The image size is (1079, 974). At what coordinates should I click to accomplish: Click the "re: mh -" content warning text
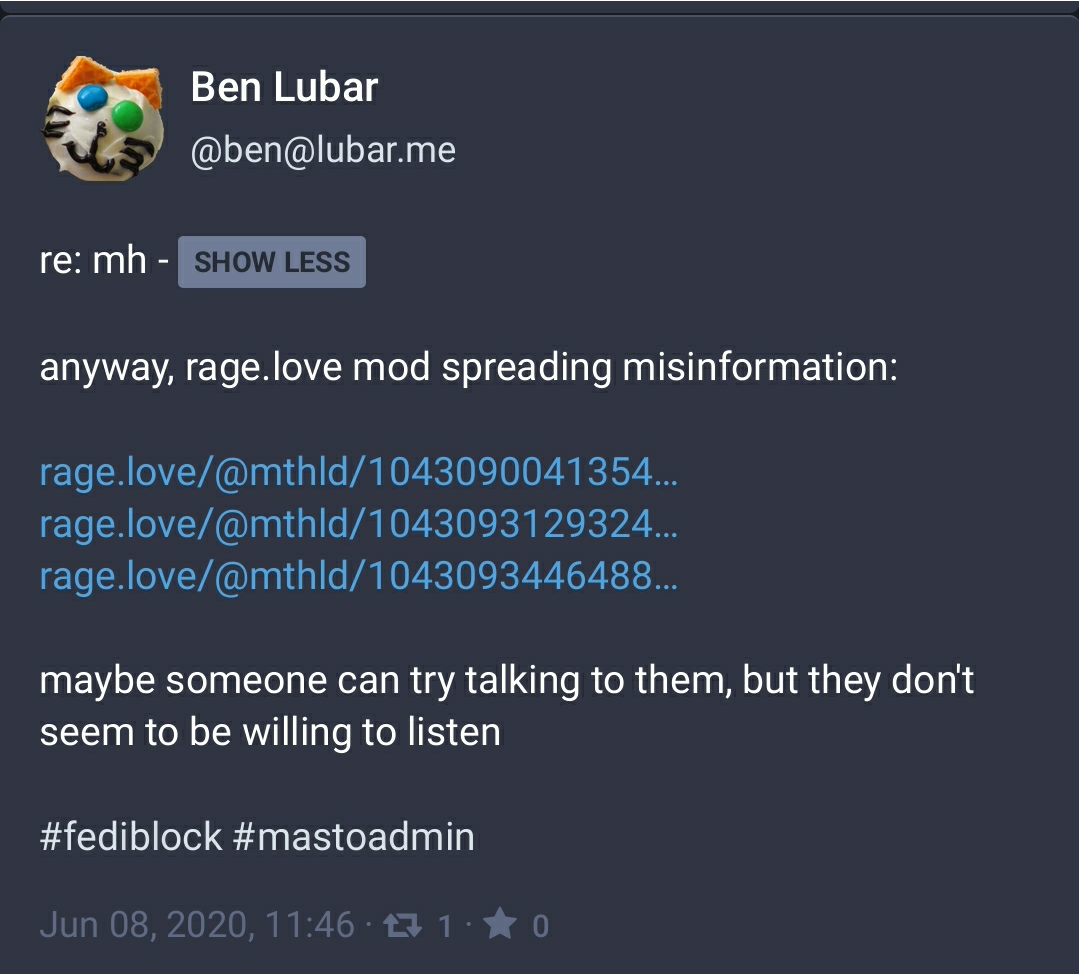pos(103,262)
